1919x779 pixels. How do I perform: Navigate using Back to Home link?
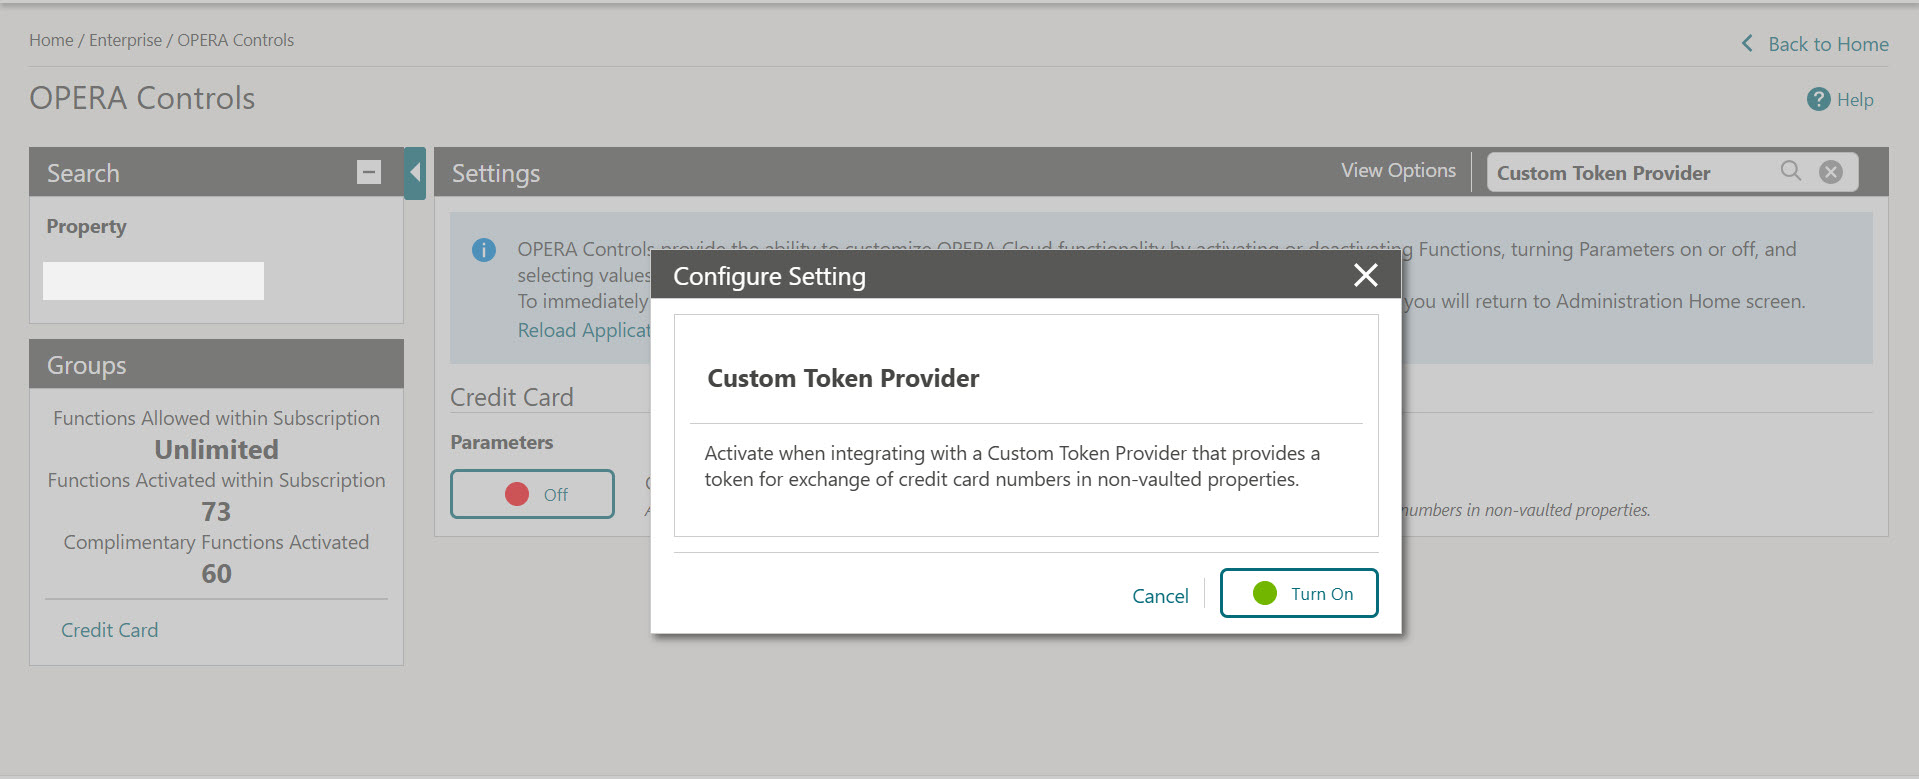1828,43
